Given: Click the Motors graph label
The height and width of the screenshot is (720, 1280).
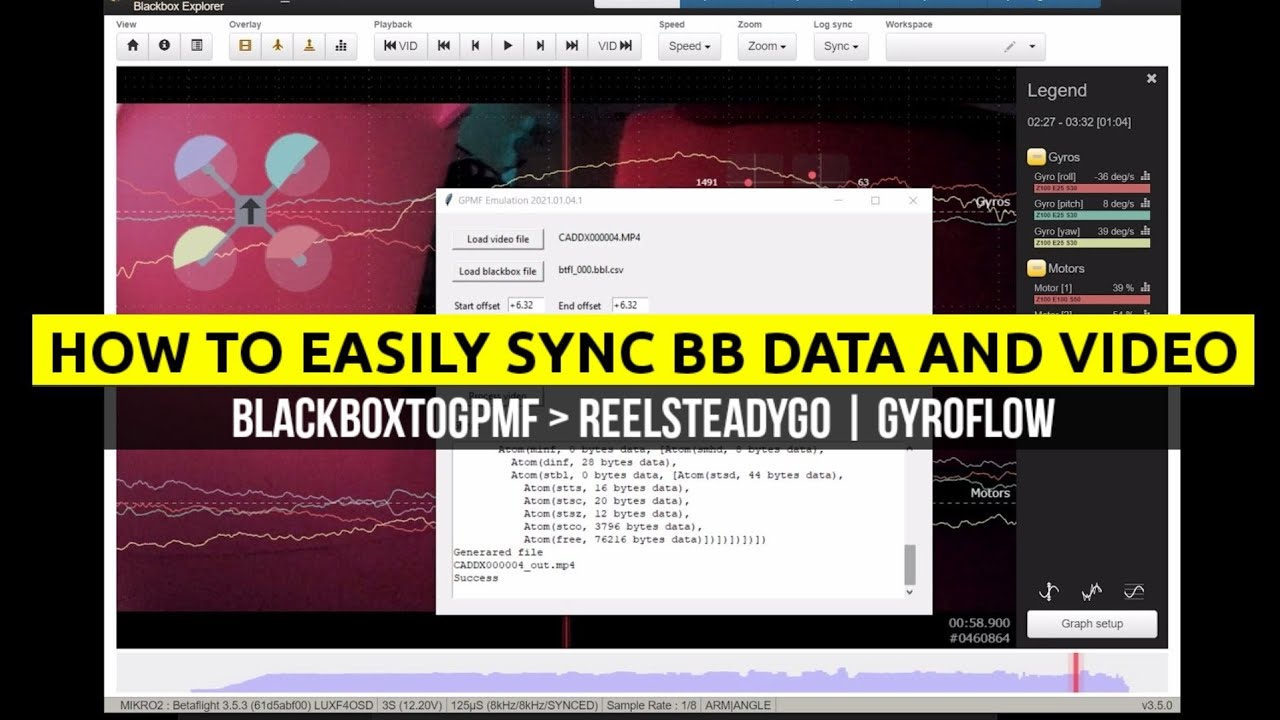Looking at the screenshot, I should [990, 493].
